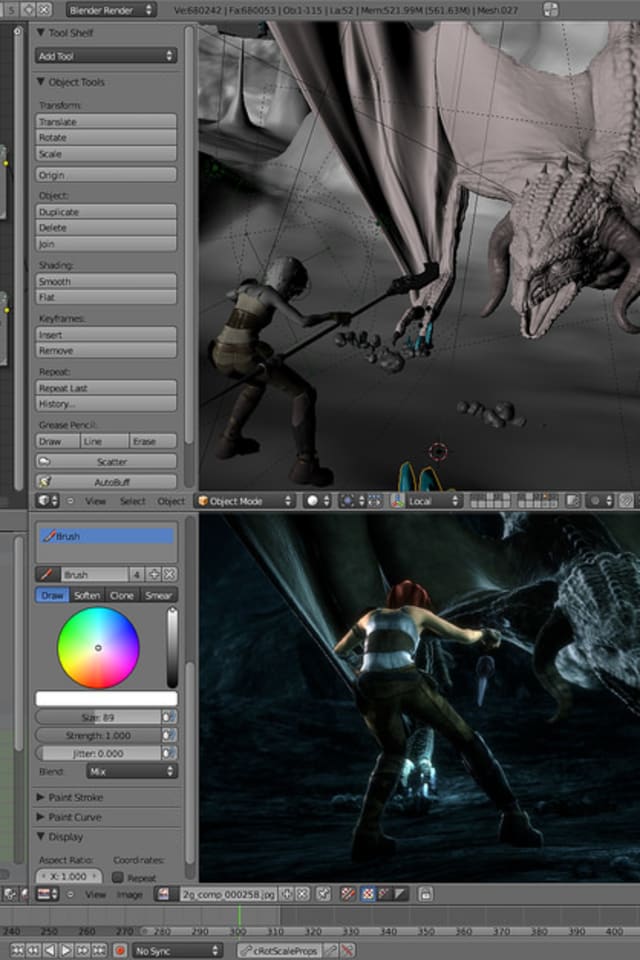Open the Blender Render engine dropdown
The image size is (640, 960).
pos(110,10)
